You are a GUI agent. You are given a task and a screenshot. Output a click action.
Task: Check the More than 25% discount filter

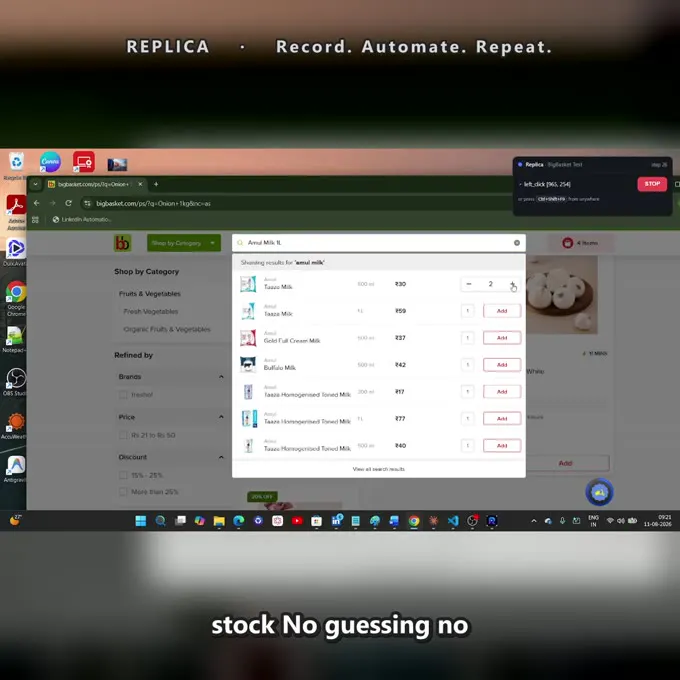pyautogui.click(x=123, y=492)
